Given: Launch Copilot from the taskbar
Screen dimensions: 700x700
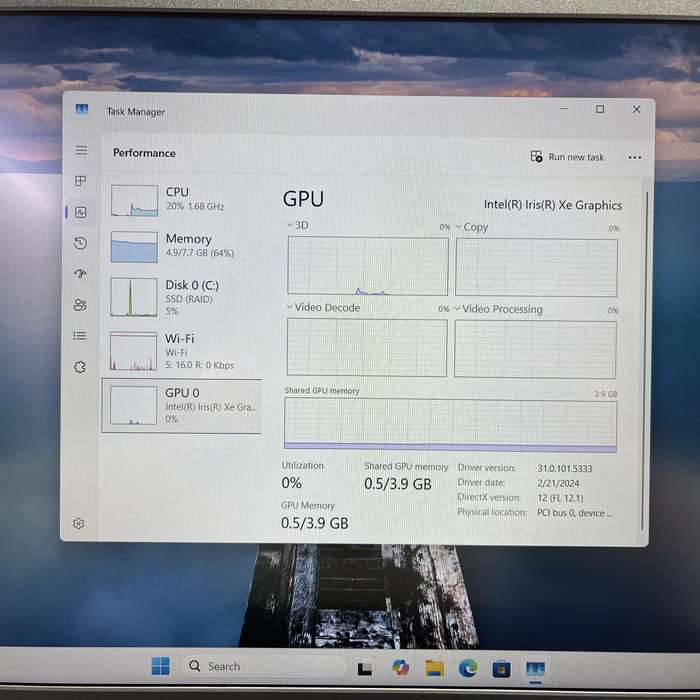Looking at the screenshot, I should point(400,668).
